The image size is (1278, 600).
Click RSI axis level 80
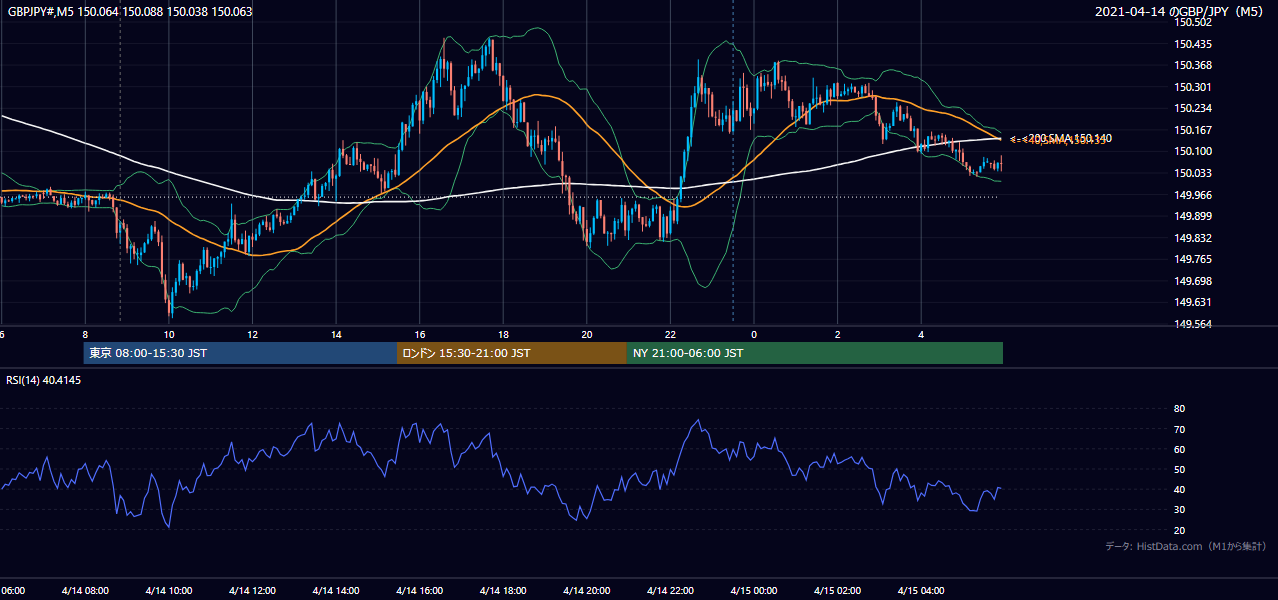1179,409
